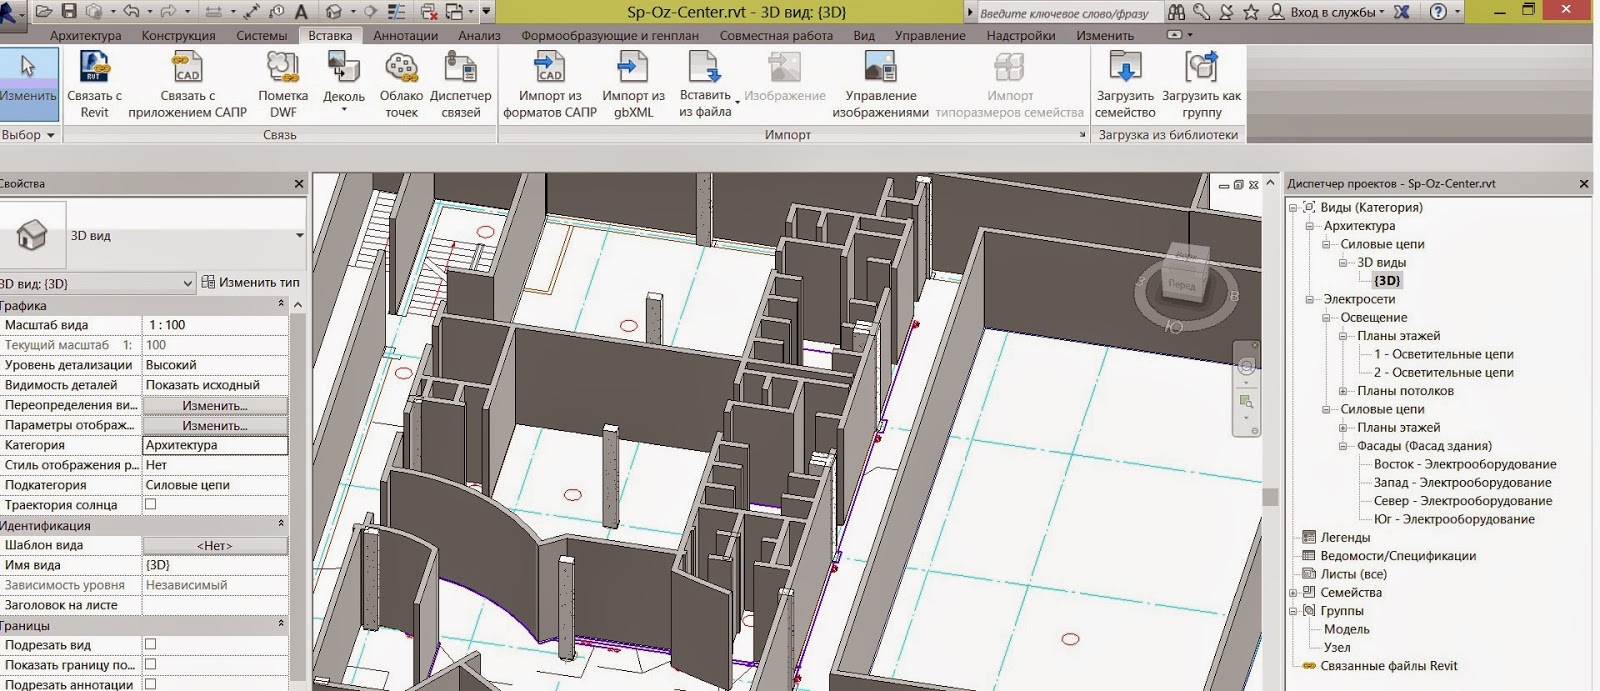Collapse Фасады (Фасад здания) node
The height and width of the screenshot is (691, 1600).
pos(1343,446)
